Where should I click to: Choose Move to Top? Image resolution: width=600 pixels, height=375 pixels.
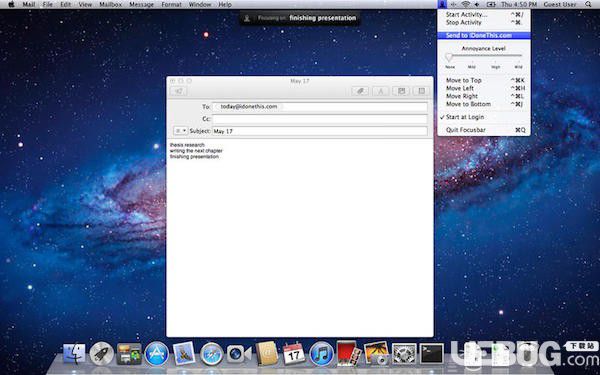[484, 80]
